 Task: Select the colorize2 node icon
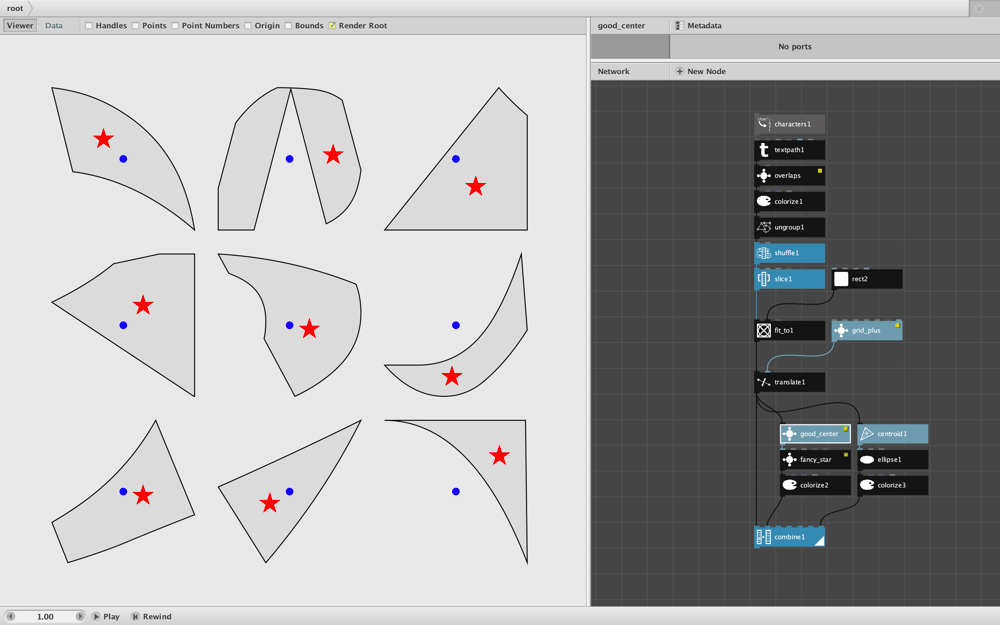(x=790, y=485)
